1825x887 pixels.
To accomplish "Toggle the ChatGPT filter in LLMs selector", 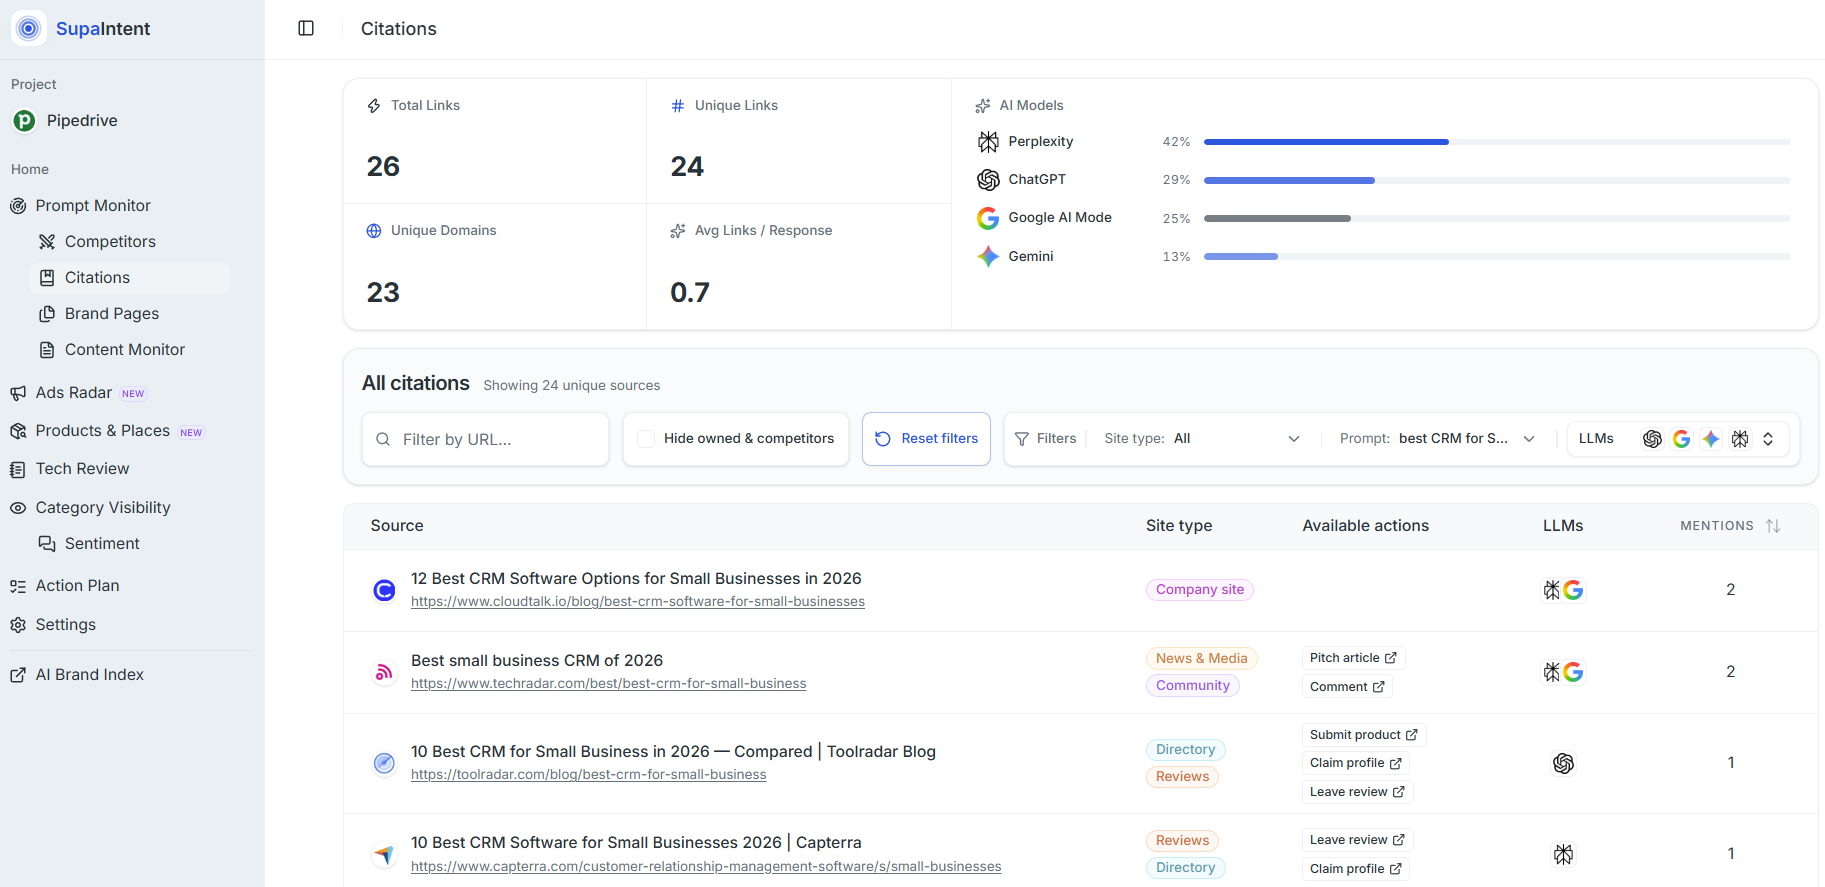I will [x=1652, y=439].
